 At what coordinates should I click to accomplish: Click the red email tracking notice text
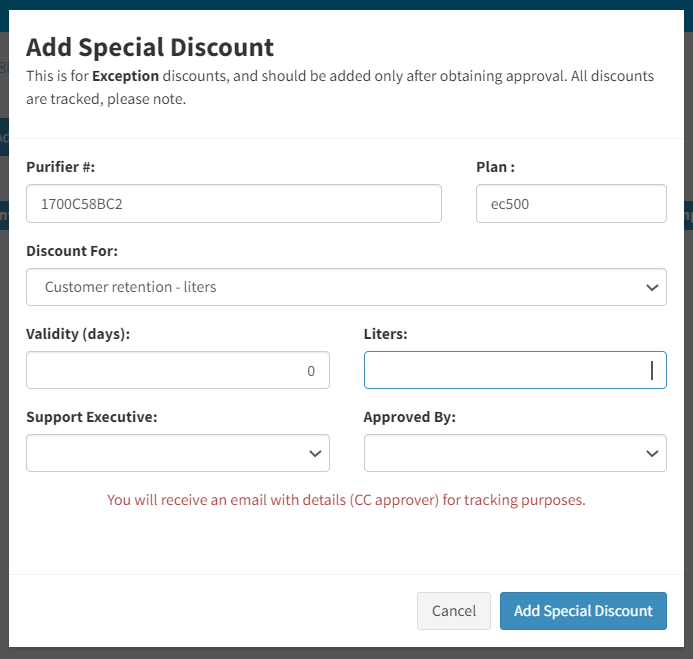[x=346, y=500]
